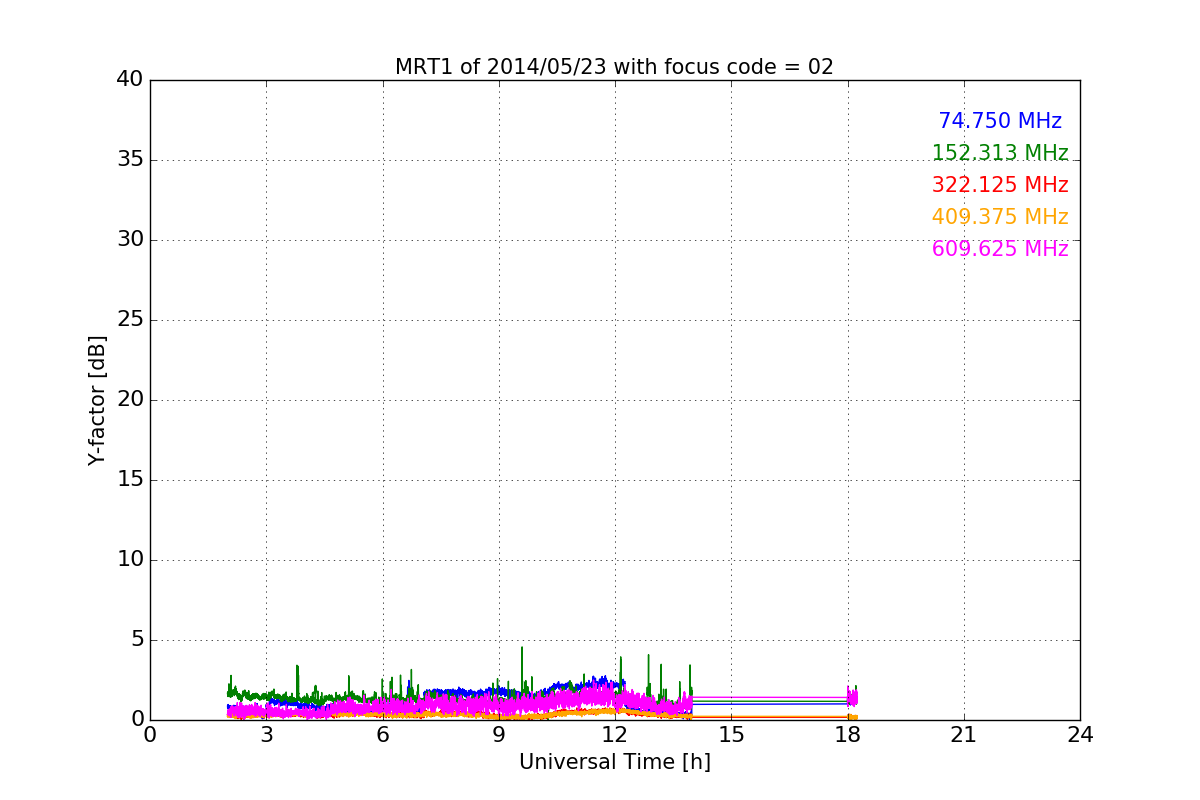Screen dimensions: 1200x800
Task: Click the plot title 'MRT1 of 2014/05/23 with focus code = 02'
Action: (614, 67)
